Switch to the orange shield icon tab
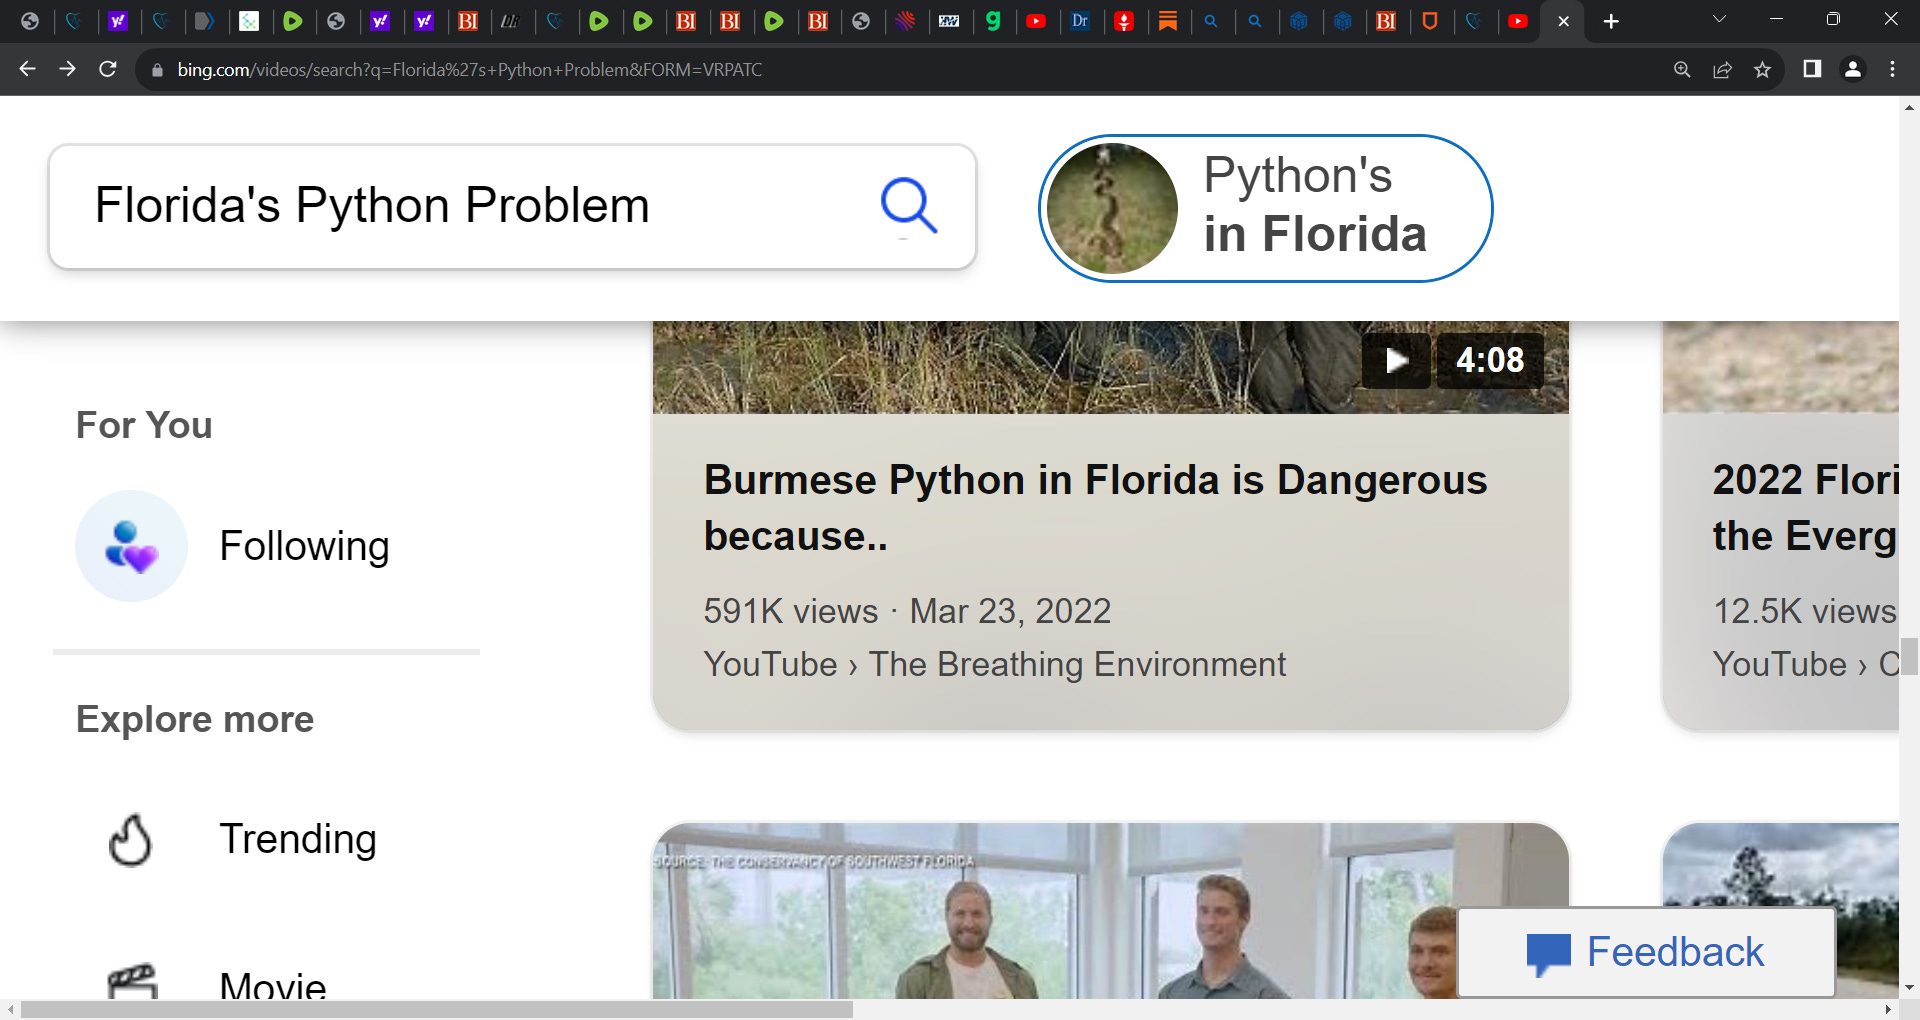The image size is (1920, 1020). [1430, 21]
